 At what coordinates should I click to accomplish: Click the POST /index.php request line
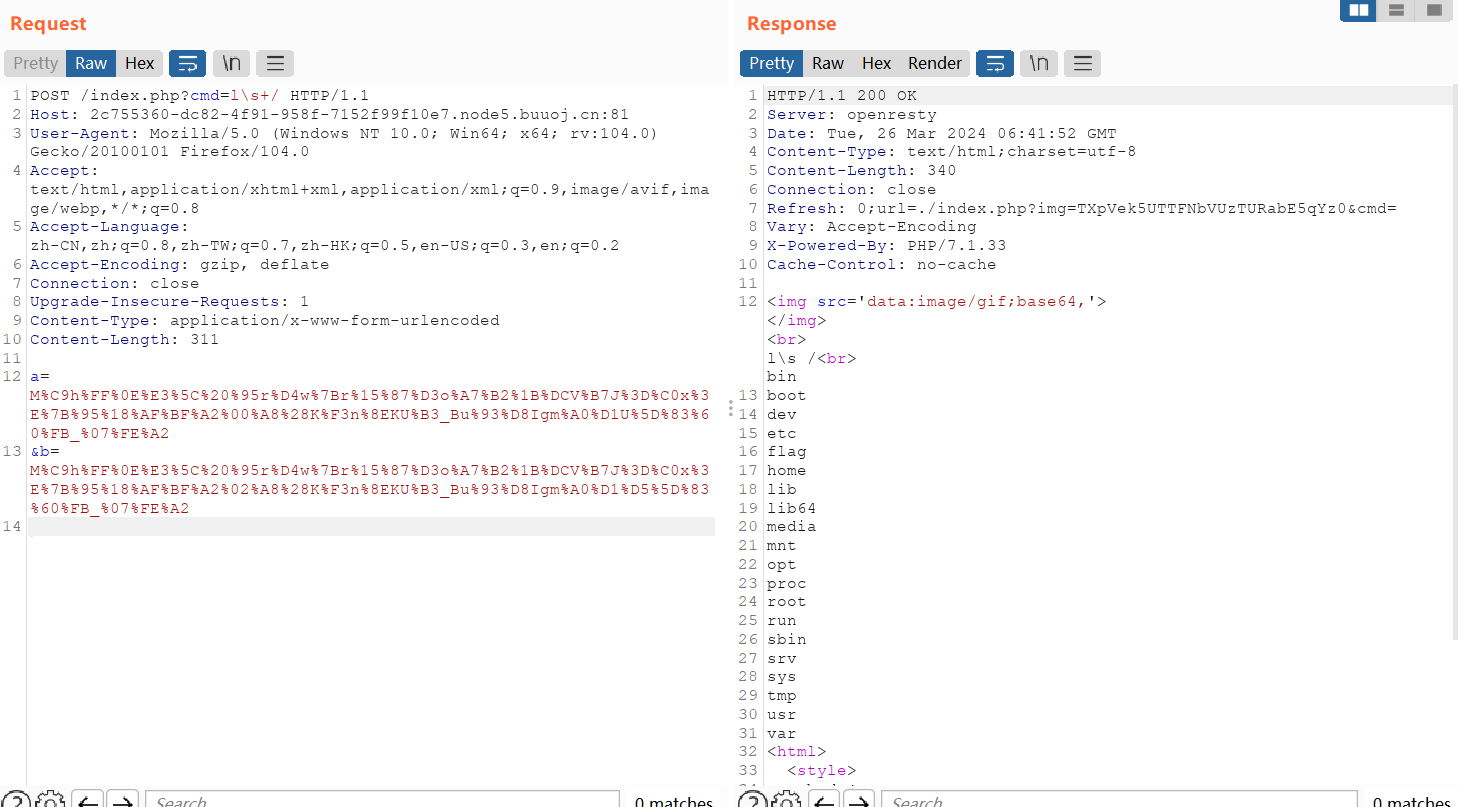[200, 96]
